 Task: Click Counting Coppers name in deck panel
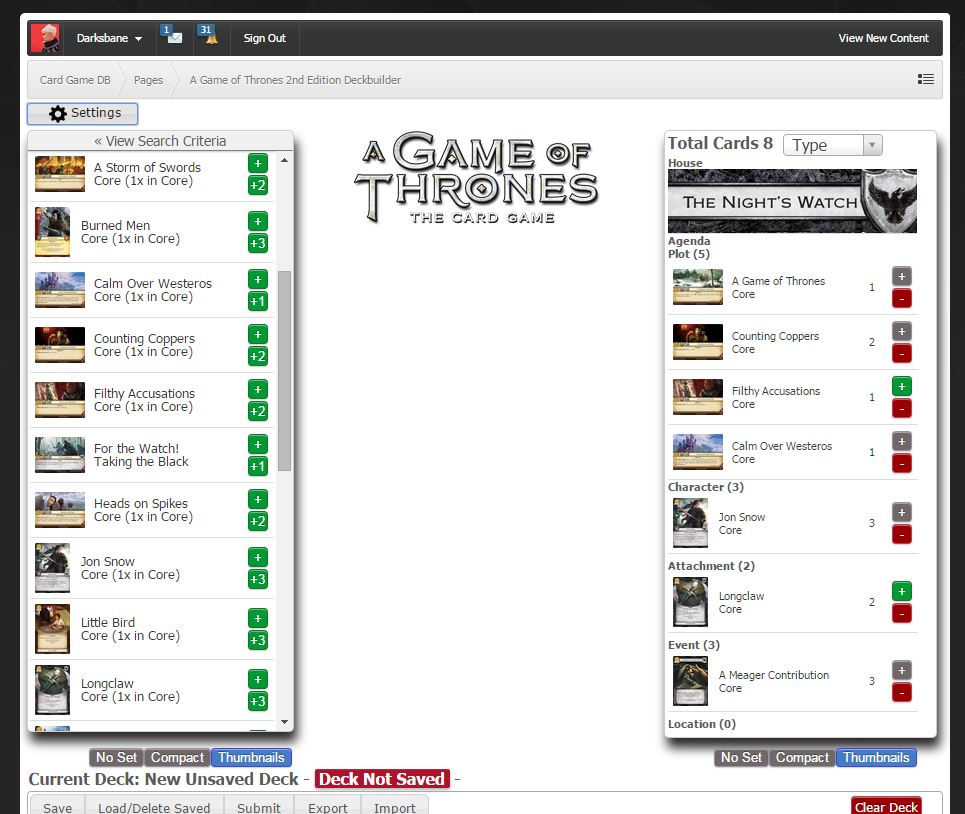775,337
